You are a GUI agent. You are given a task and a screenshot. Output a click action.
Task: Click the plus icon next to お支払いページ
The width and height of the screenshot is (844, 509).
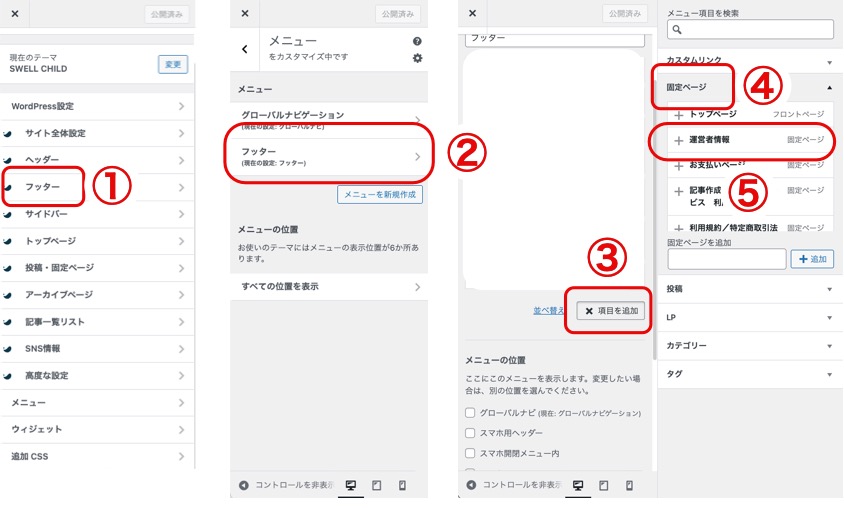679,165
